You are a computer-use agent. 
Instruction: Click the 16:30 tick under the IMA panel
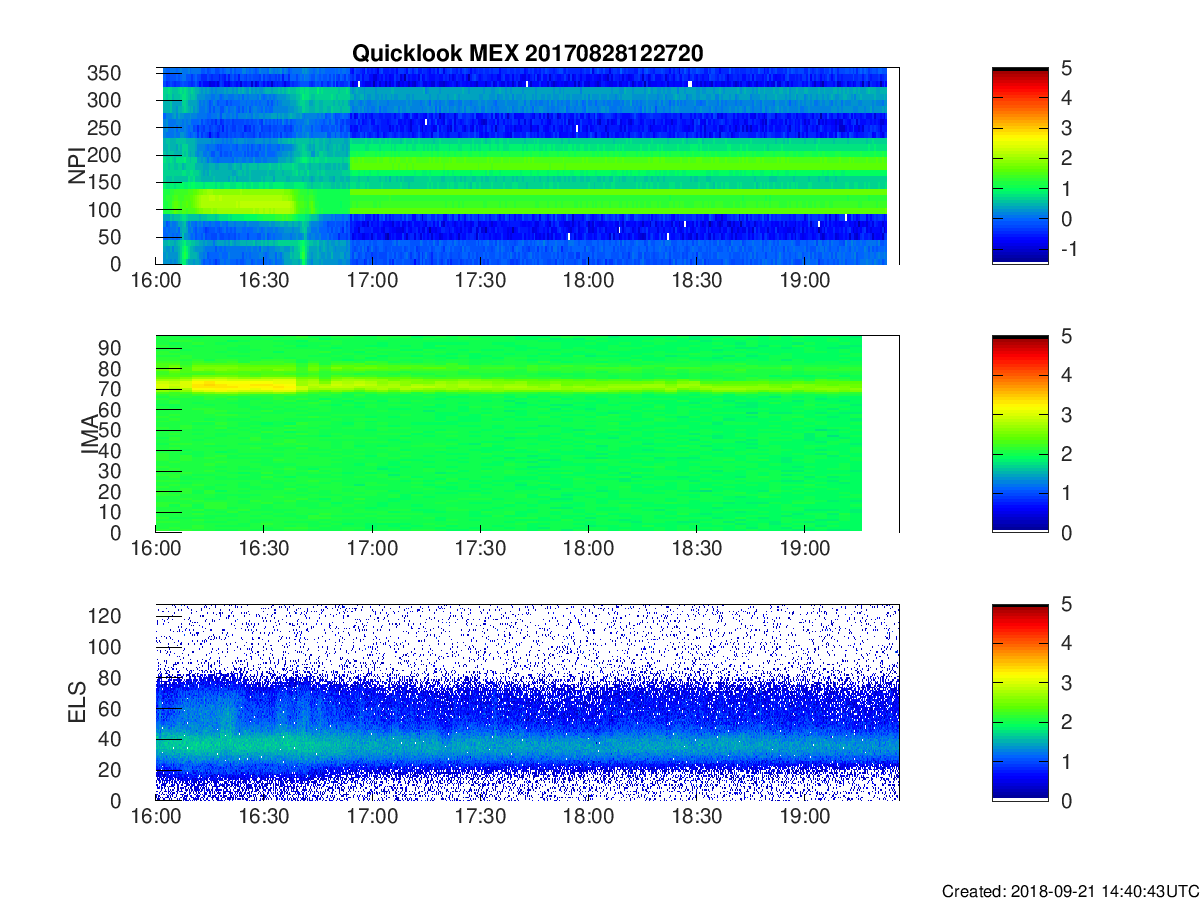[264, 548]
